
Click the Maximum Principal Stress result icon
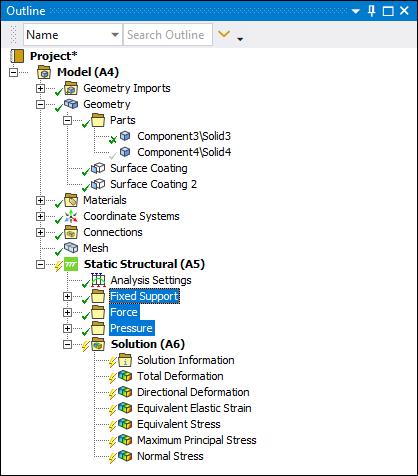pos(125,440)
